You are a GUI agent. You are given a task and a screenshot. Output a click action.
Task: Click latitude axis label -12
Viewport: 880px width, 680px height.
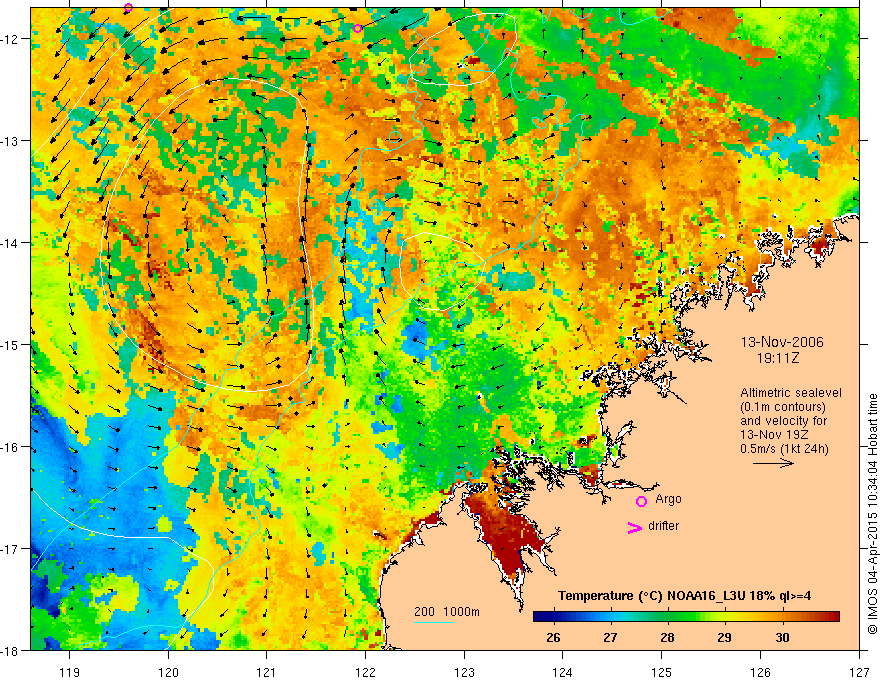click(10, 39)
